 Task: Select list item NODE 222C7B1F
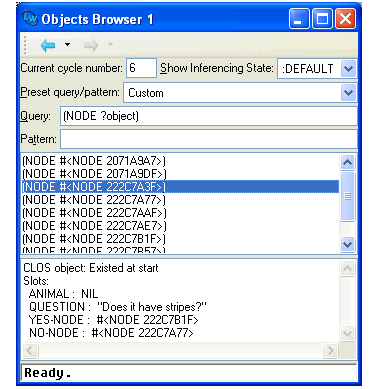pos(94,239)
